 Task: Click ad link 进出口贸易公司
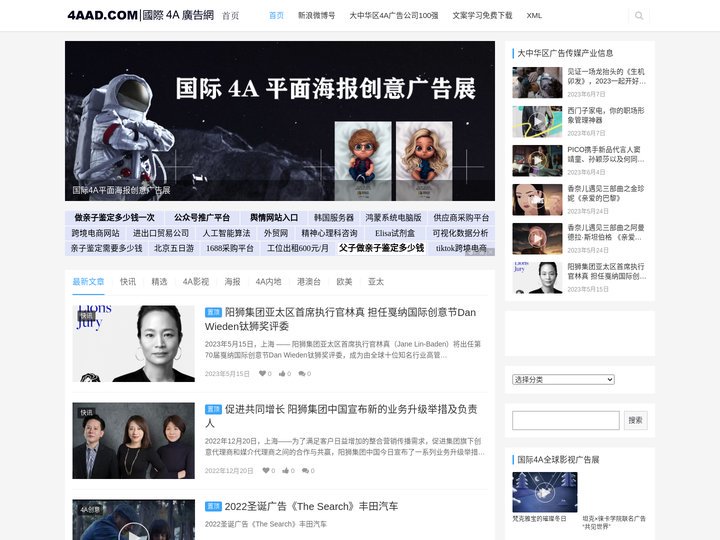(161, 233)
